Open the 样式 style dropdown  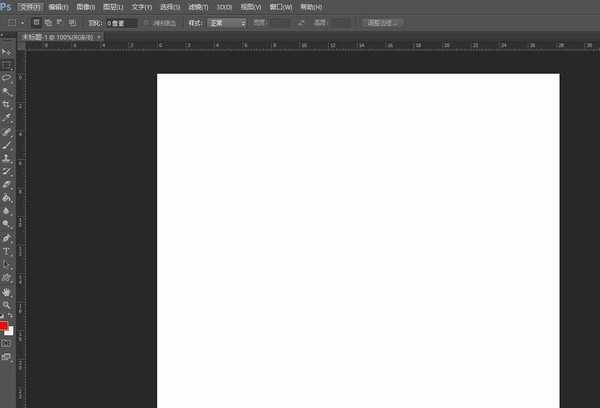(x=227, y=22)
